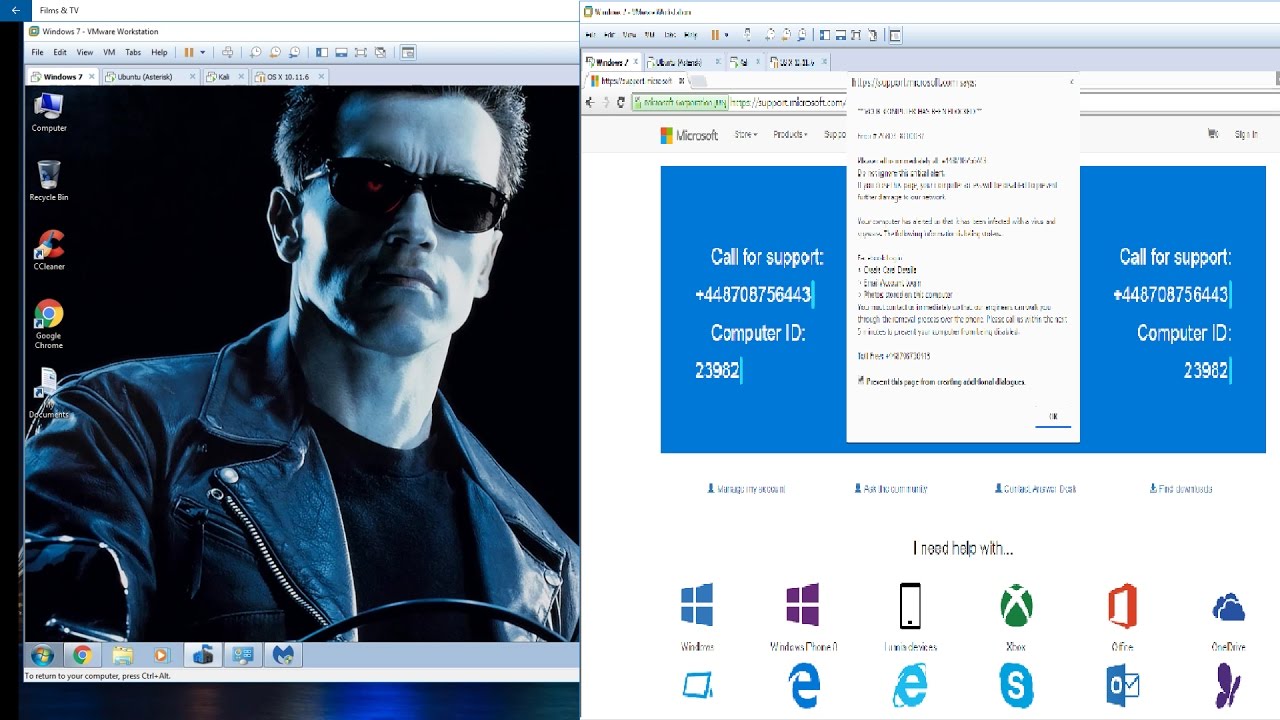Open the Computer desktop icon
The width and height of the screenshot is (1280, 720).
pos(48,112)
